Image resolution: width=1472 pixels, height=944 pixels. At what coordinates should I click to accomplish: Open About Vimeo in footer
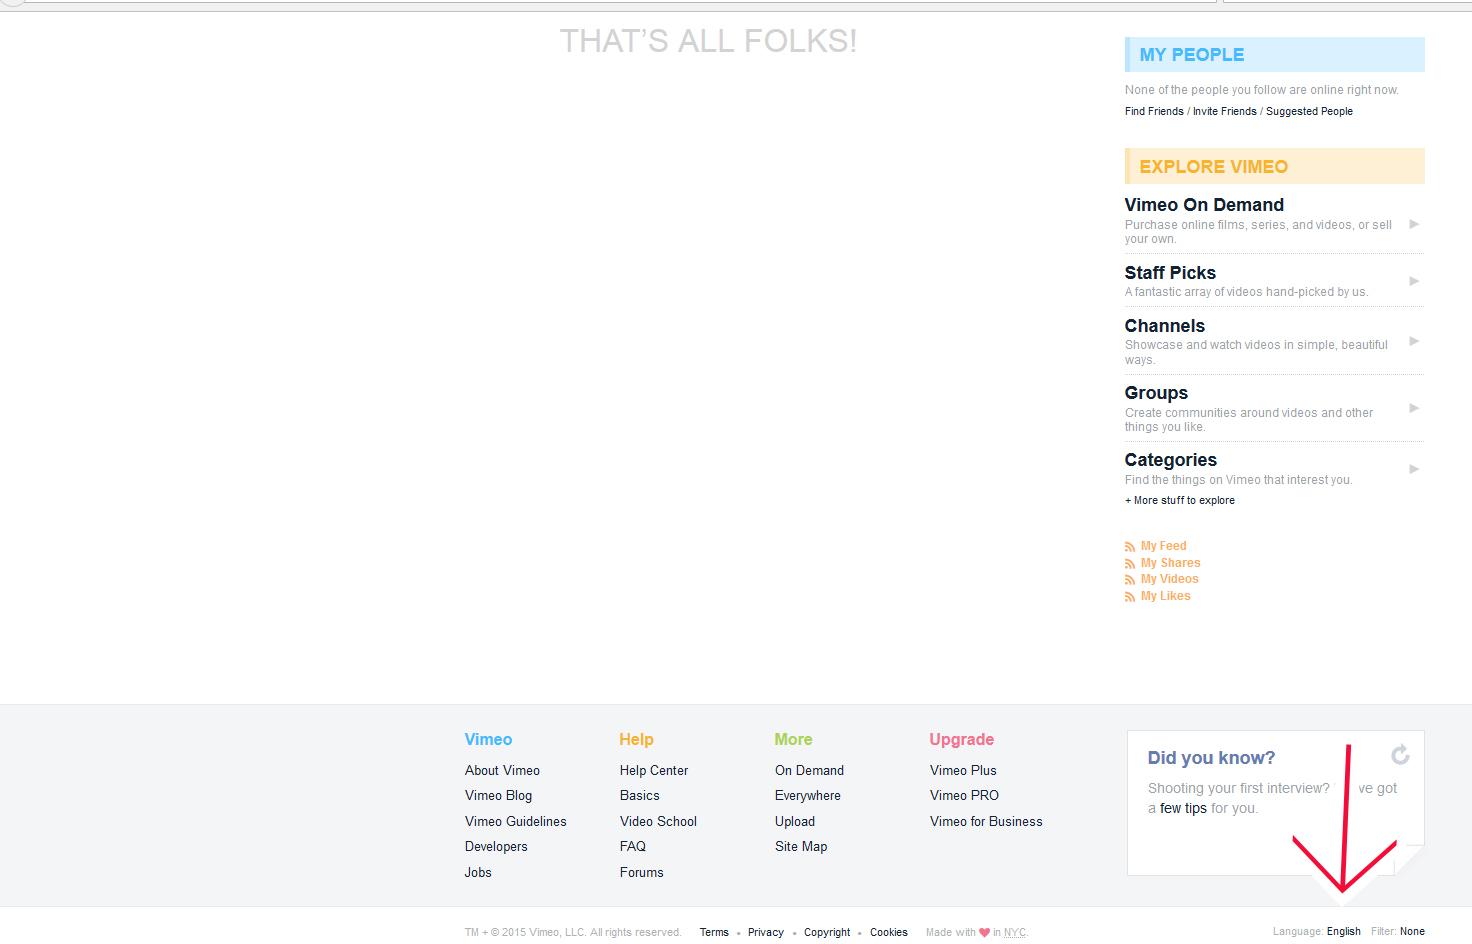click(502, 770)
